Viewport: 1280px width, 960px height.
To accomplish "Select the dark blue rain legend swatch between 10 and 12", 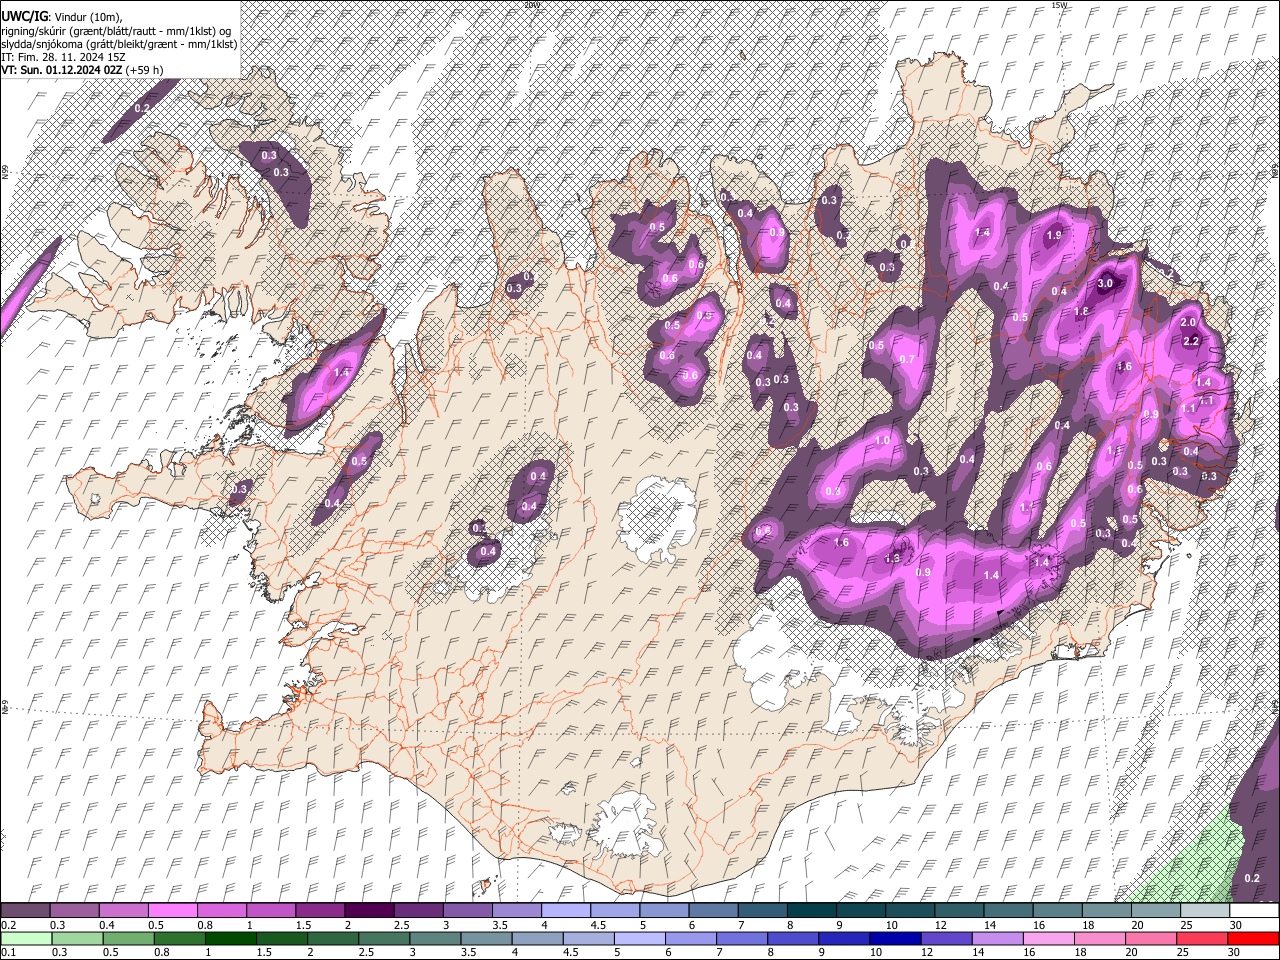I will click(895, 938).
